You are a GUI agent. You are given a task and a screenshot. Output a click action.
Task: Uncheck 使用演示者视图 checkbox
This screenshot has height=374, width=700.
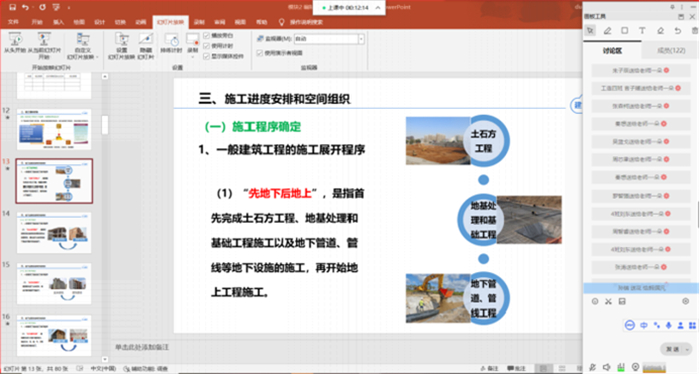[259, 53]
